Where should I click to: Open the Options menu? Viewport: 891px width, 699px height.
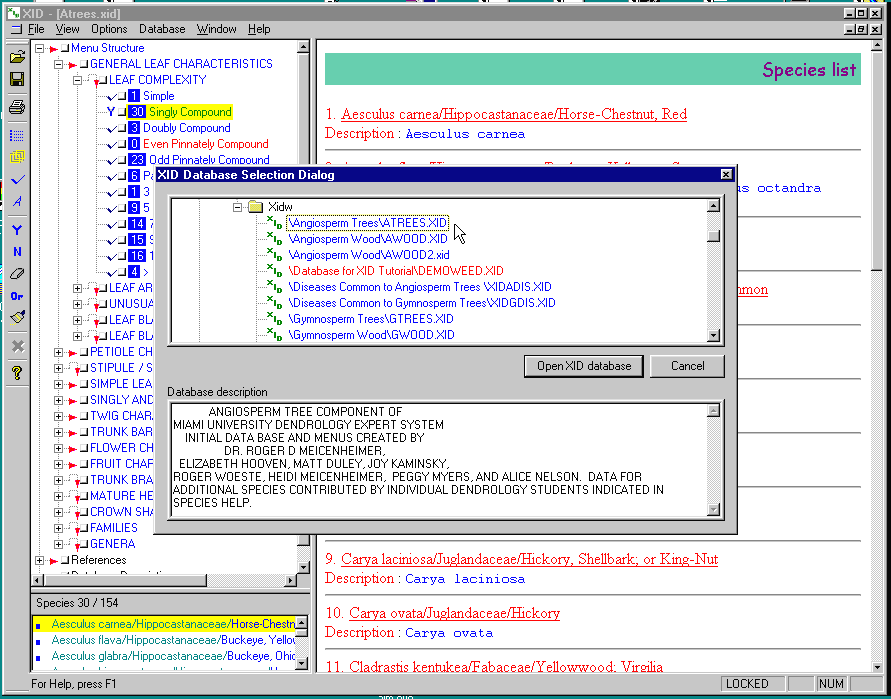pyautogui.click(x=109, y=29)
